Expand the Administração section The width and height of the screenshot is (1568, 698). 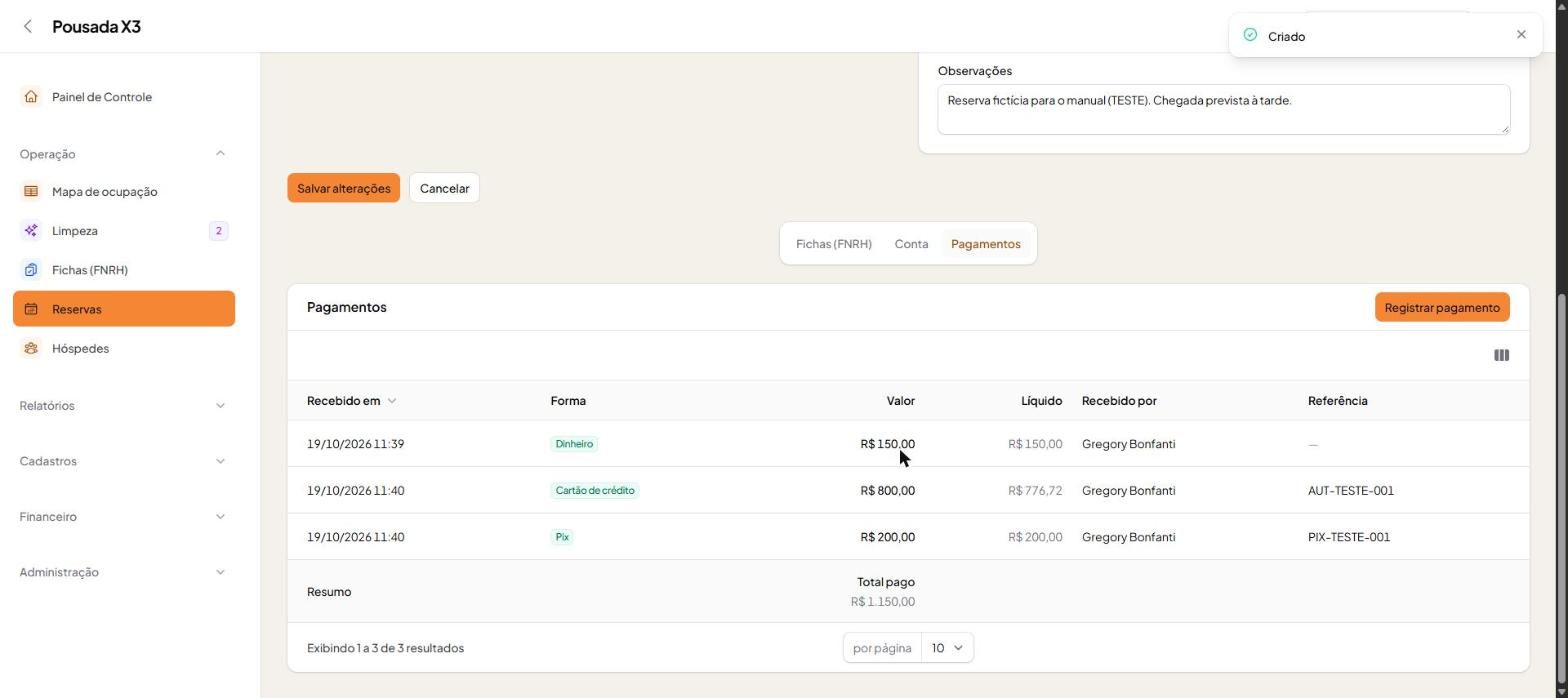click(220, 572)
